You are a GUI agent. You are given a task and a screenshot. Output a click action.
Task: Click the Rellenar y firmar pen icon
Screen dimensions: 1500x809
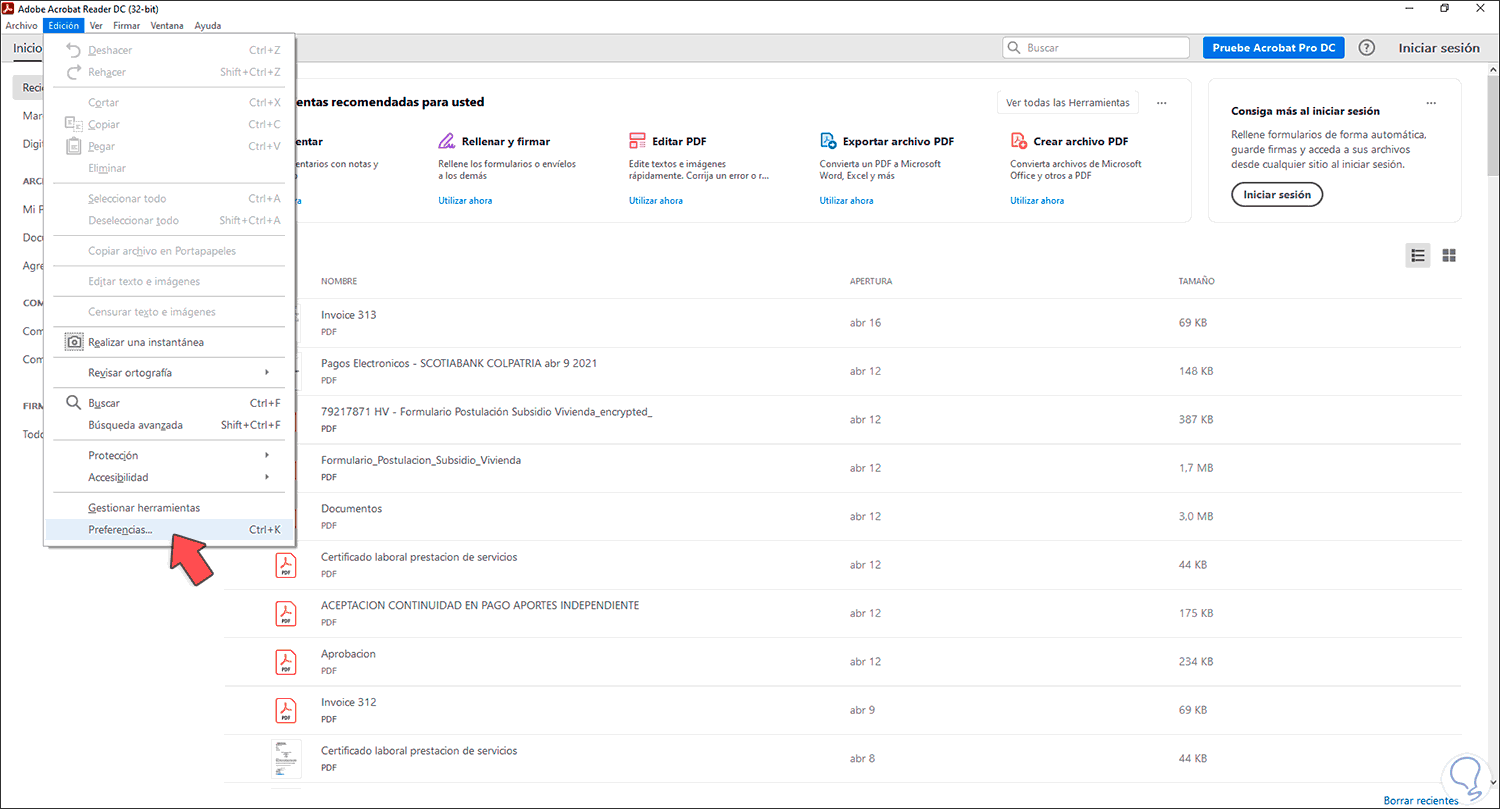[447, 141]
